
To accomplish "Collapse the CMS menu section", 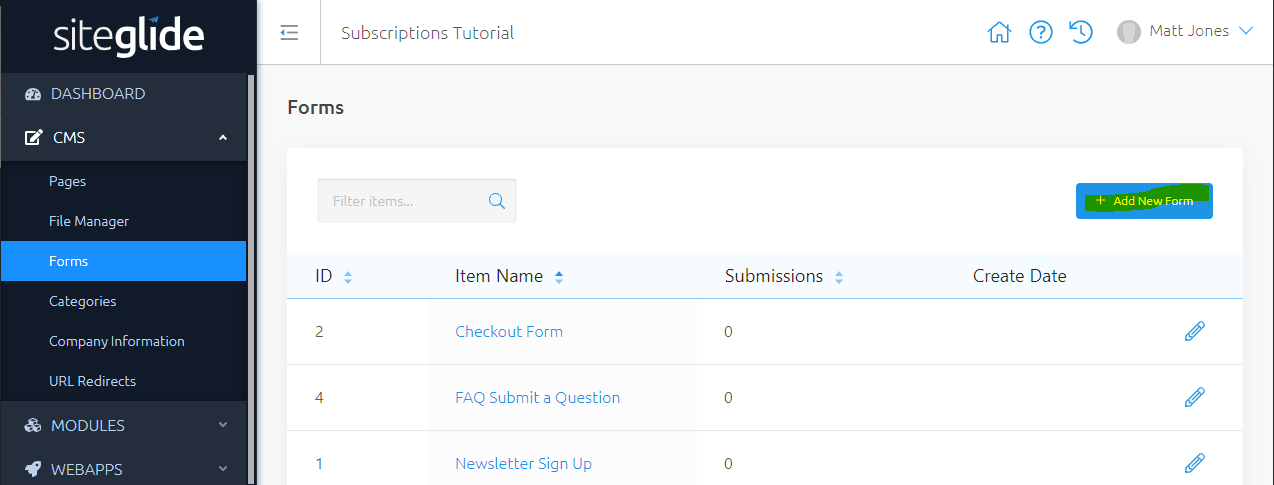I will point(223,138).
